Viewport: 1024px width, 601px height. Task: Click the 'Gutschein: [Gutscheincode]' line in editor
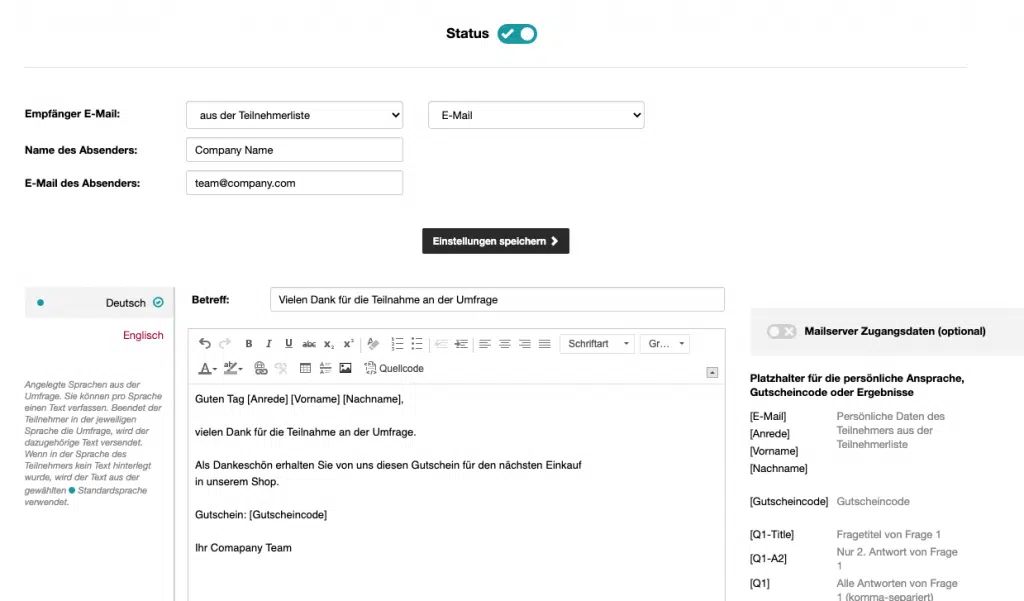pyautogui.click(x=261, y=515)
